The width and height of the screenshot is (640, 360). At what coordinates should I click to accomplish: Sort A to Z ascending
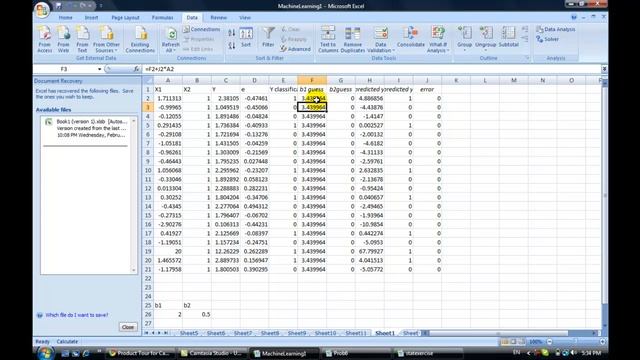232,33
